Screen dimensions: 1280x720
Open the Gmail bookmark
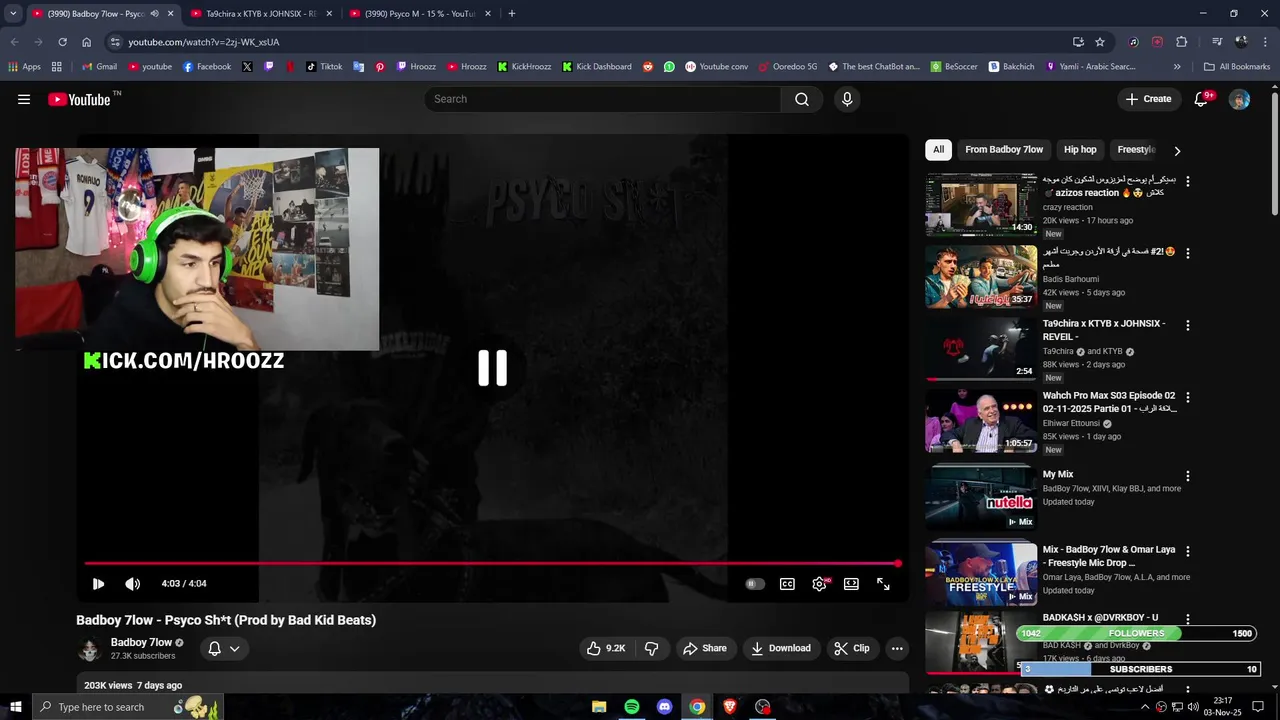99,67
